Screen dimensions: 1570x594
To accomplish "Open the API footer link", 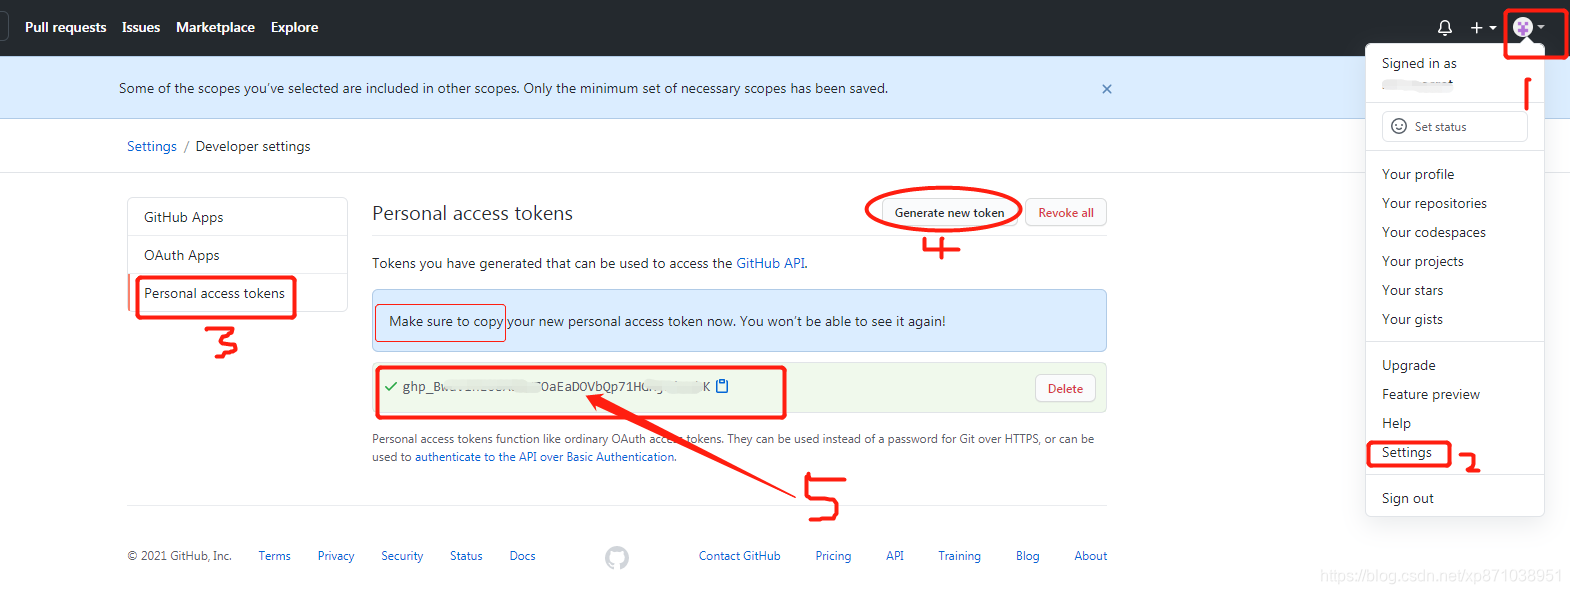I will click(895, 556).
